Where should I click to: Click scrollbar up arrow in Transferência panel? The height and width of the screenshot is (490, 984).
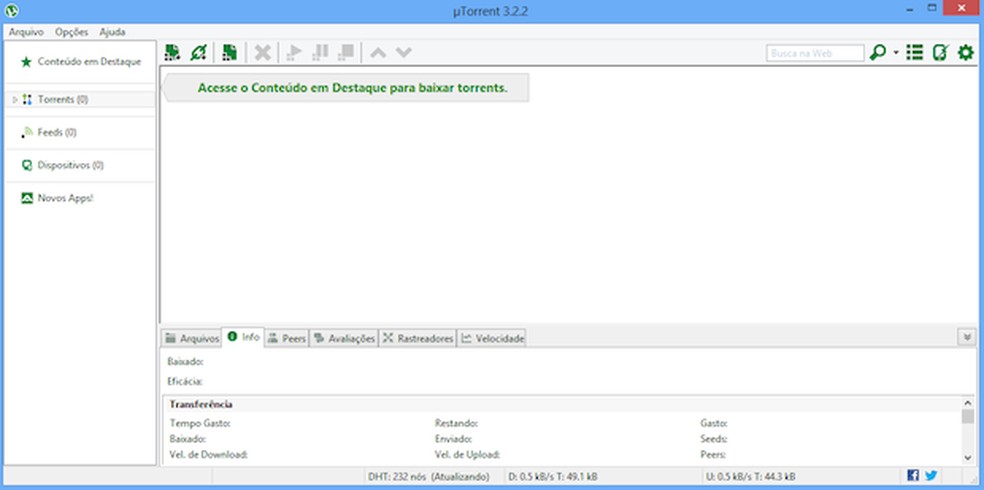click(968, 403)
